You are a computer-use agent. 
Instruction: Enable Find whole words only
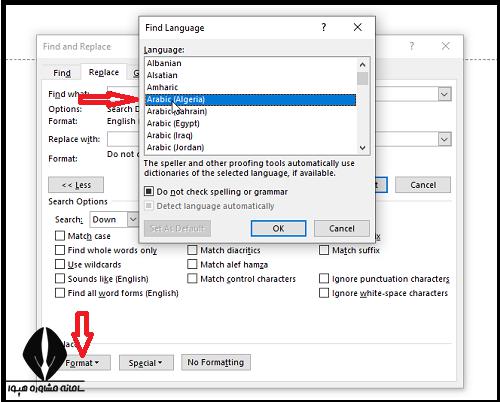click(x=60, y=250)
